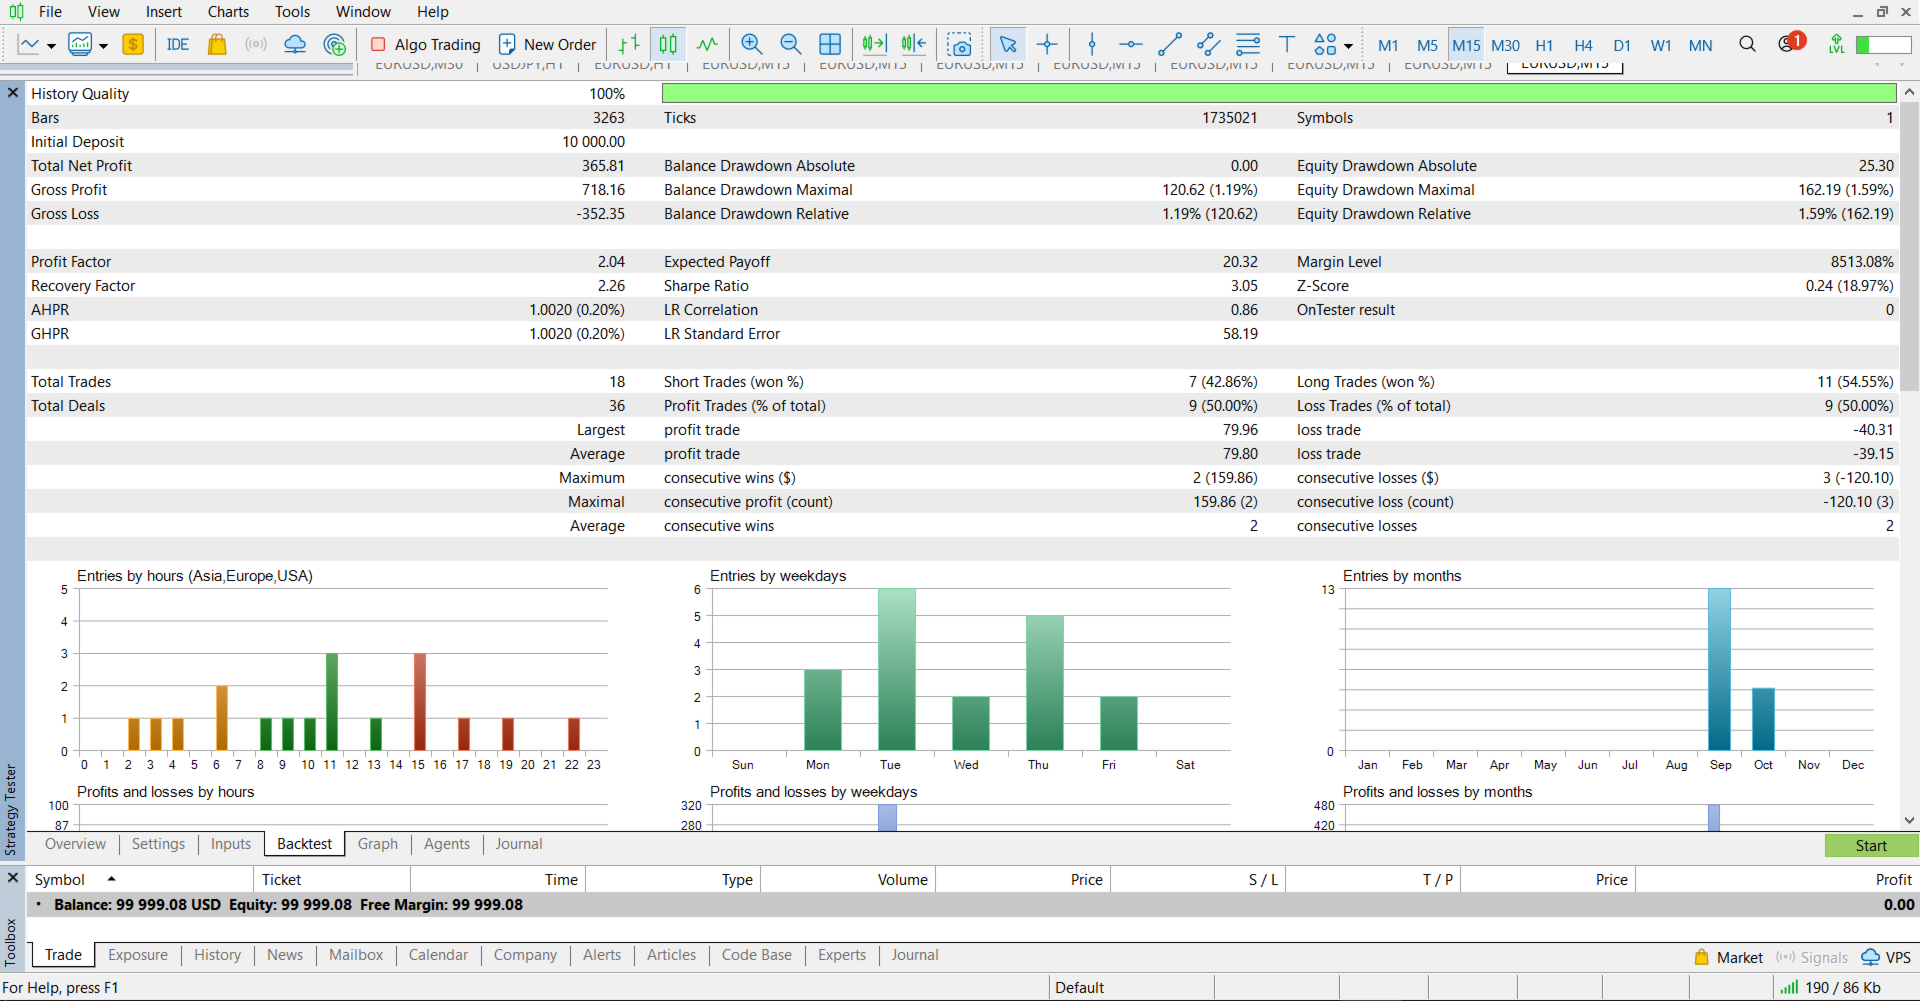This screenshot has height=1001, width=1920.
Task: Switch to the H4 timeframe
Action: tap(1583, 46)
